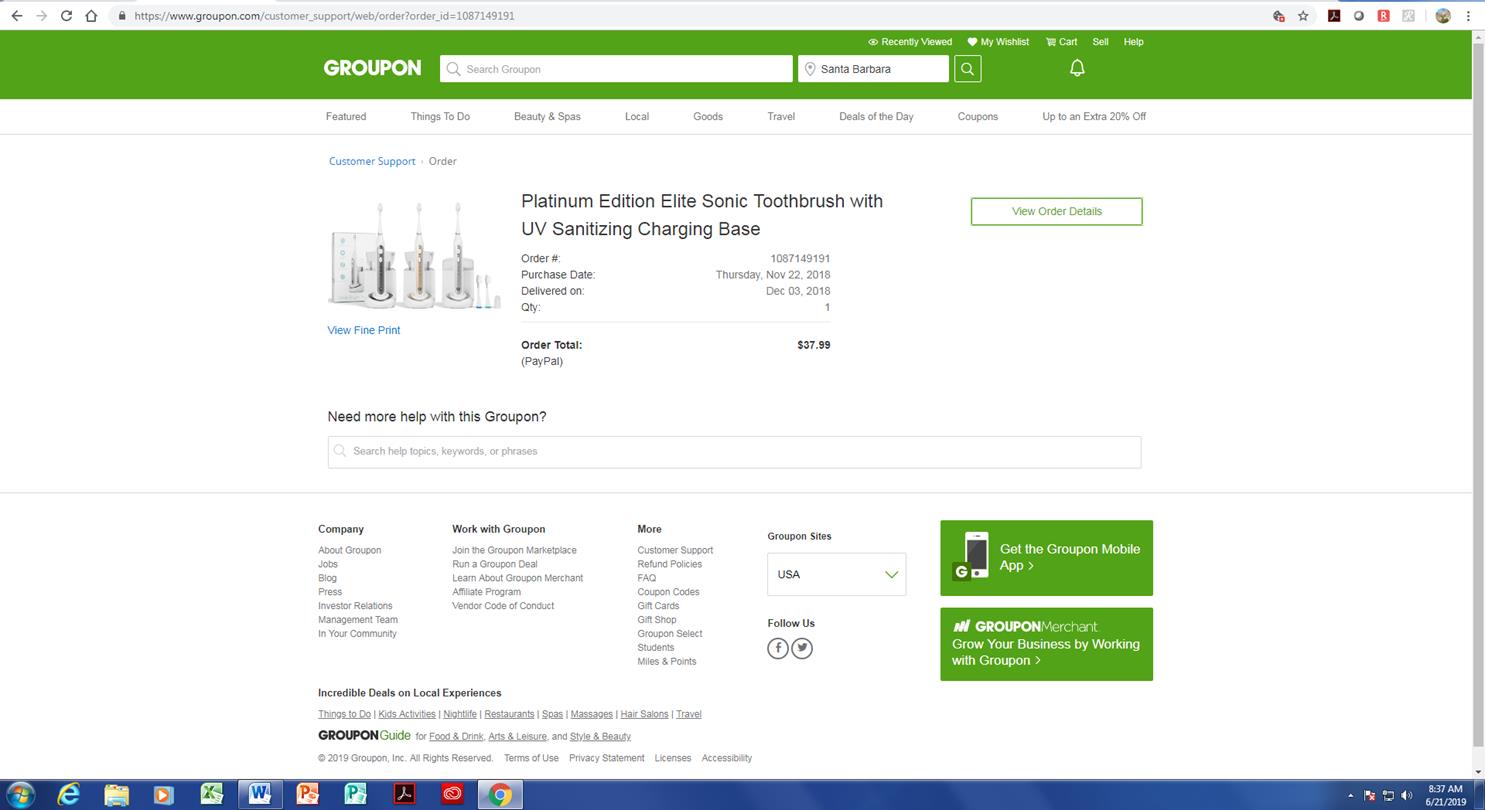Reload the page

(x=66, y=16)
